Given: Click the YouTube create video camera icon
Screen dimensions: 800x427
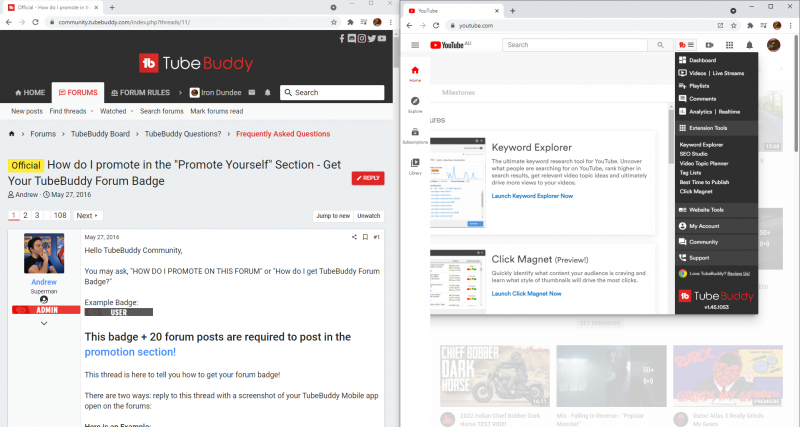Looking at the screenshot, I should click(709, 45).
